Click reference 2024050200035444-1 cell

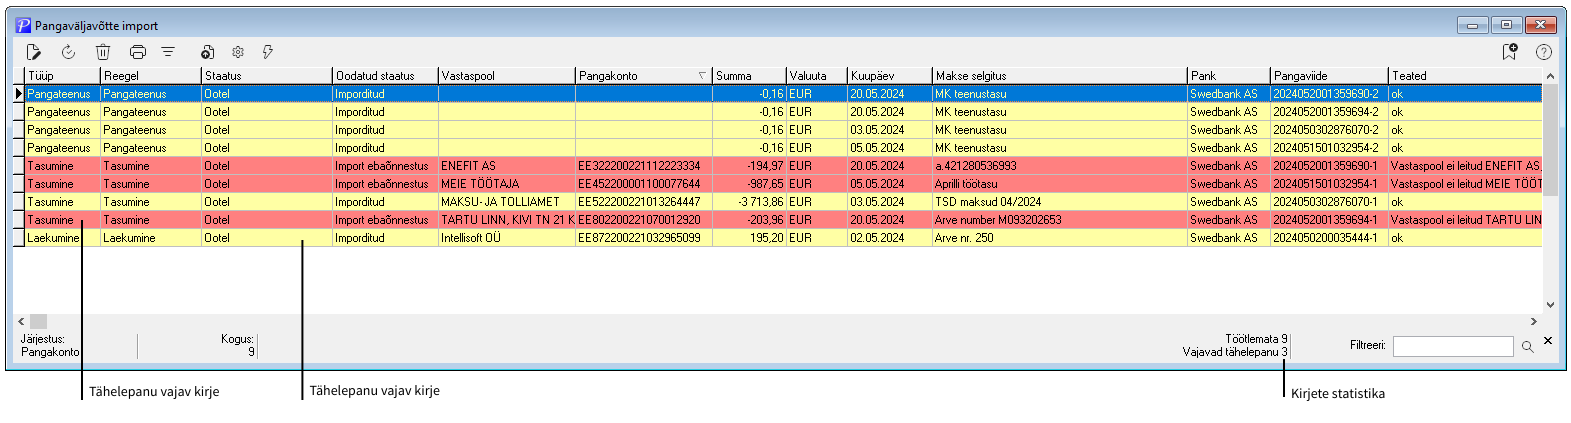coord(1329,238)
